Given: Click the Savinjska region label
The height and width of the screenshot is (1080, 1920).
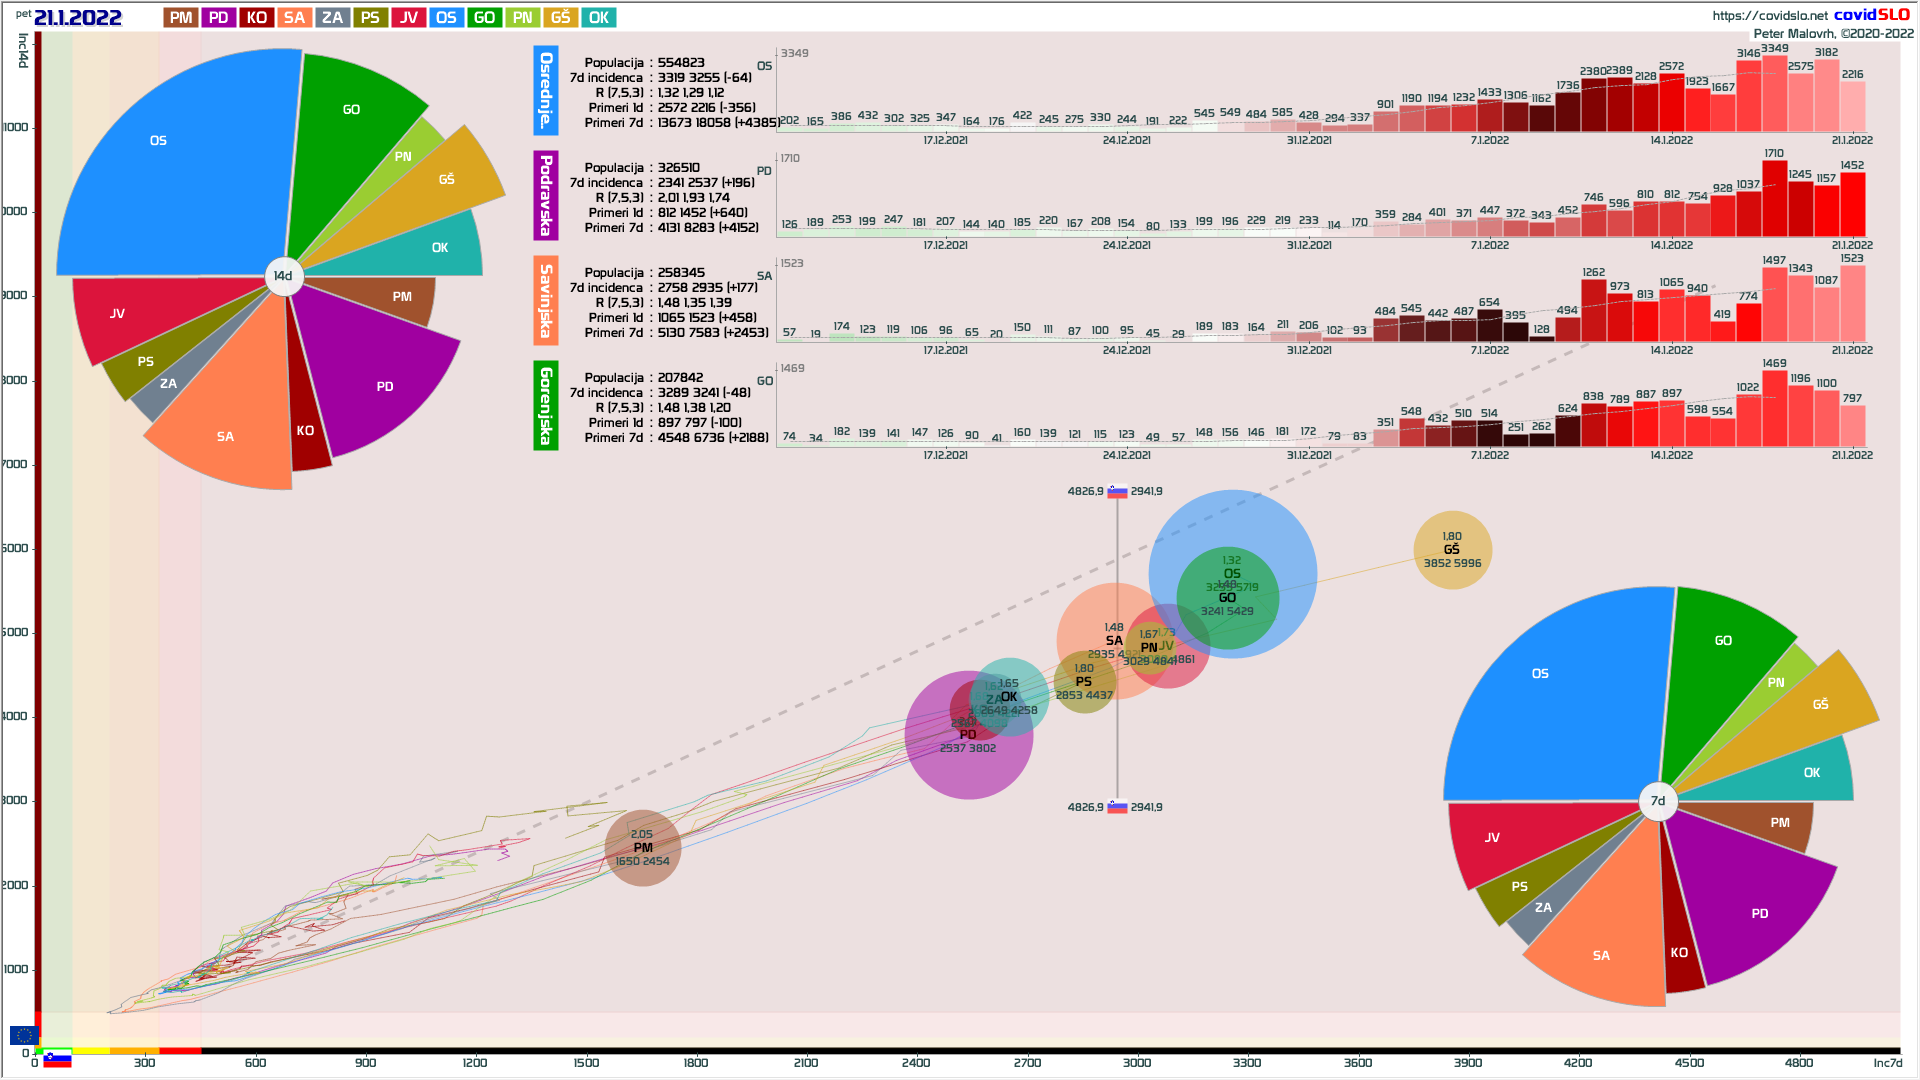Looking at the screenshot, I should point(546,300).
